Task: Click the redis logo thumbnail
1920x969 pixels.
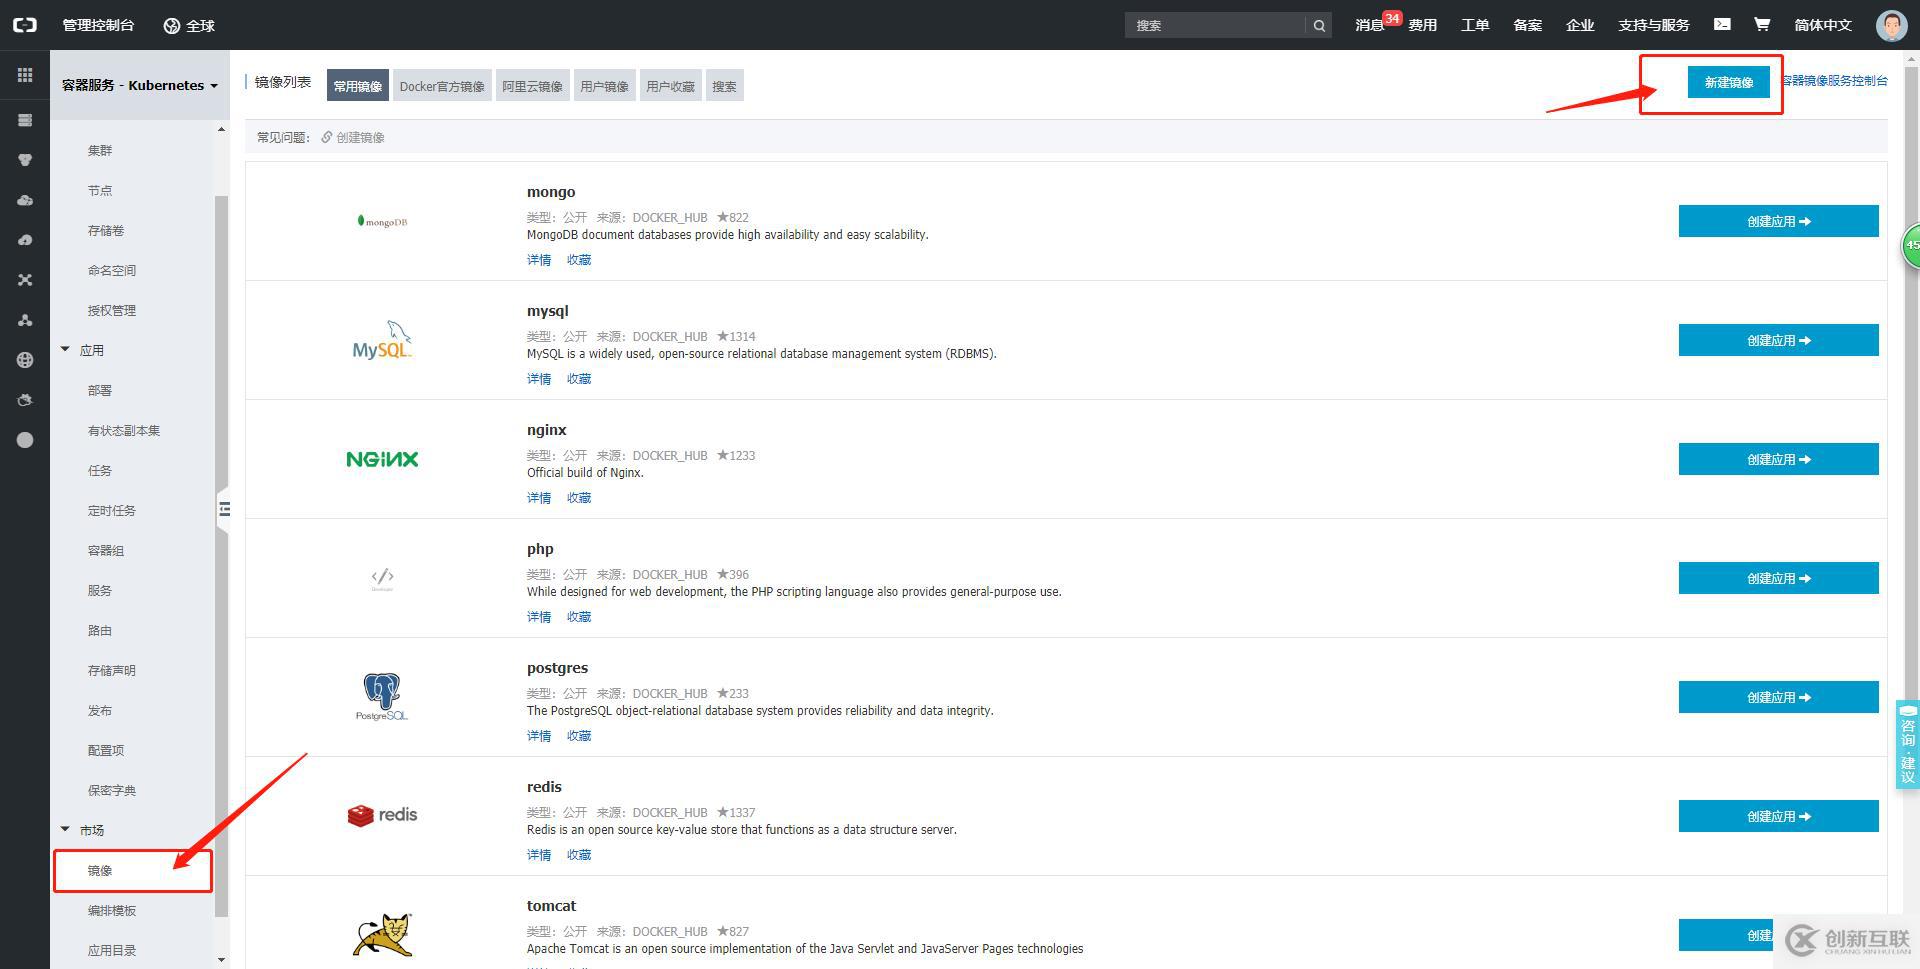Action: click(x=382, y=815)
